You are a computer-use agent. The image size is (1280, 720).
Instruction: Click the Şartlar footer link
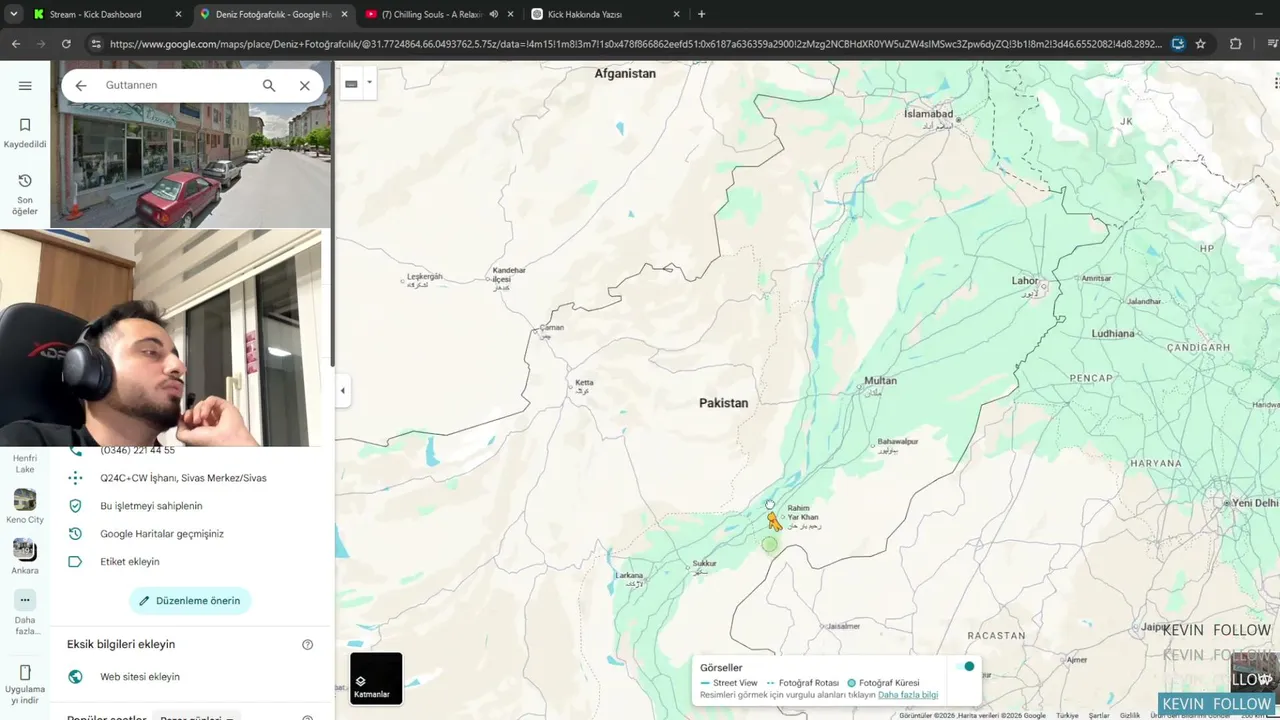(1099, 715)
